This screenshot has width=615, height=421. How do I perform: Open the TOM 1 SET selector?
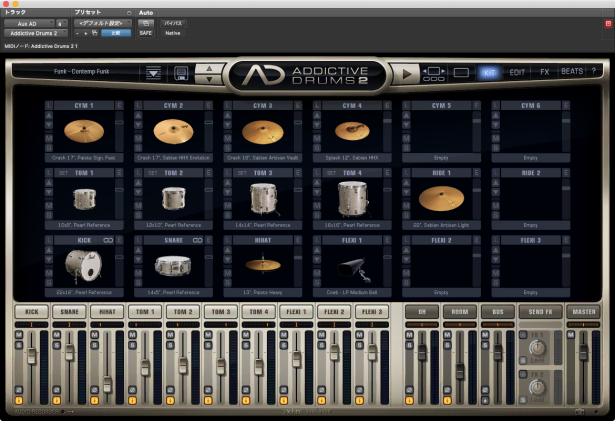pyautogui.click(x=63, y=173)
